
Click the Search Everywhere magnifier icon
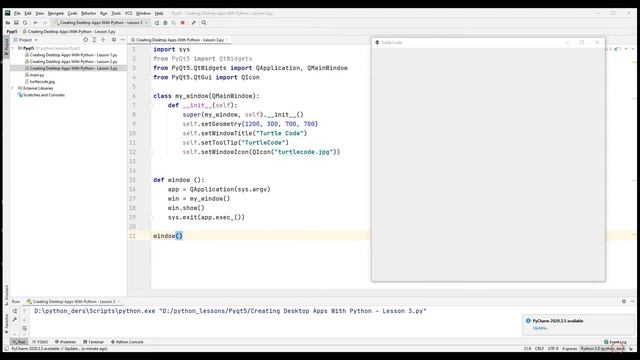(204, 23)
